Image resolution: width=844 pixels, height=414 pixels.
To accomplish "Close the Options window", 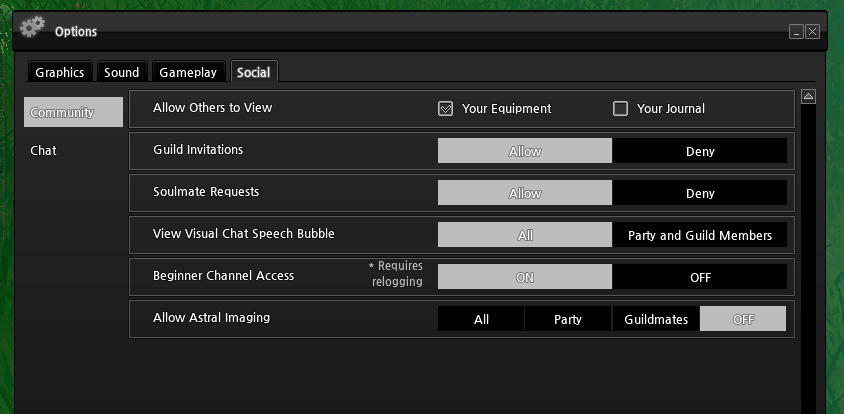I will click(812, 32).
